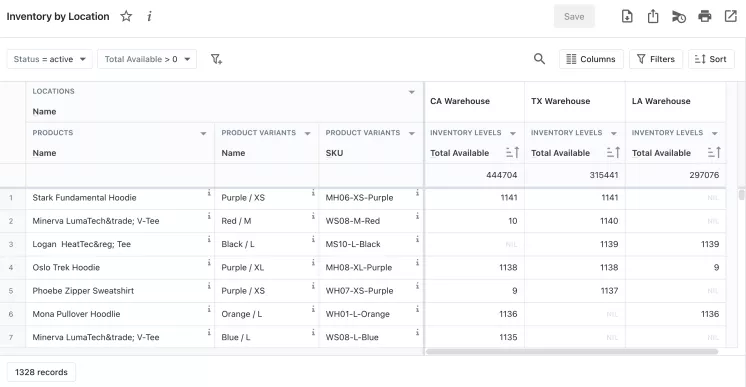
Task: Select the CA Warehouse column header
Action: coord(474,101)
